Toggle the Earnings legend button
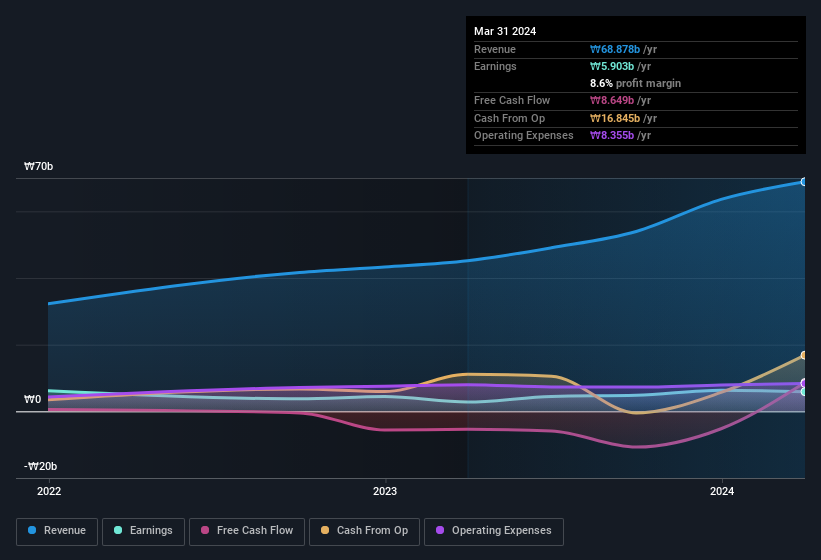The width and height of the screenshot is (821, 560). 143,532
